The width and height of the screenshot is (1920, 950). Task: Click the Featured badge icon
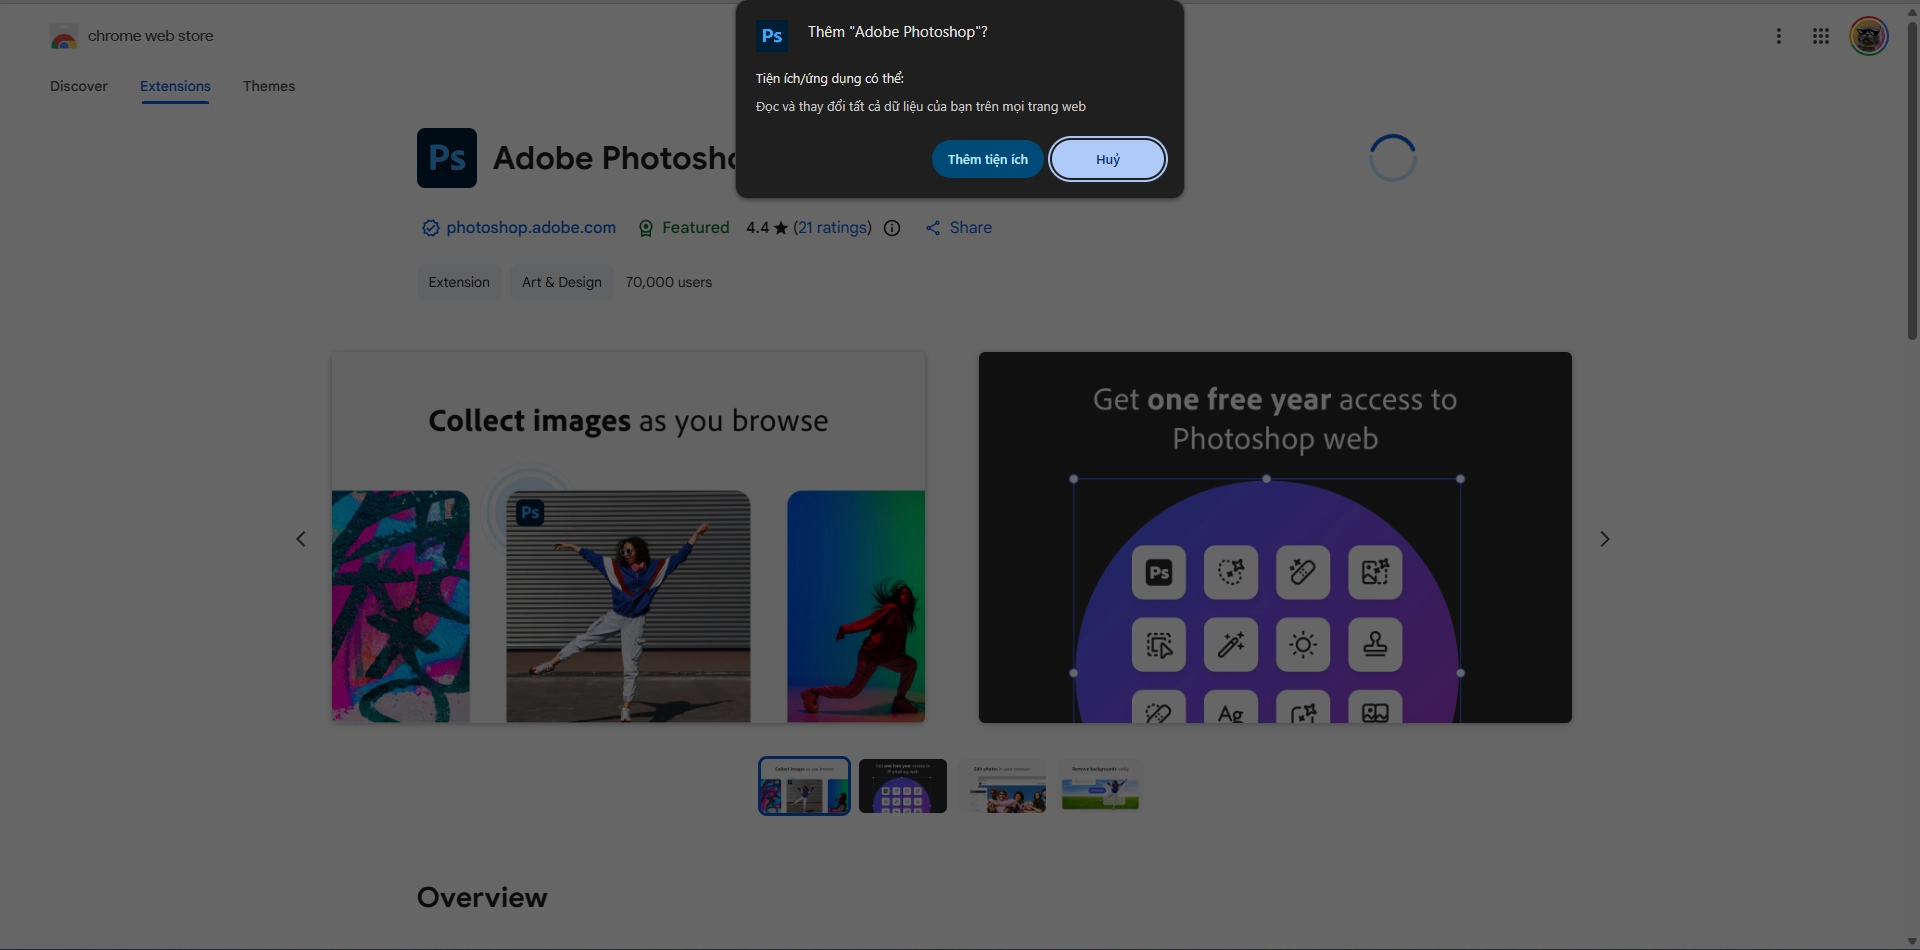click(x=646, y=228)
